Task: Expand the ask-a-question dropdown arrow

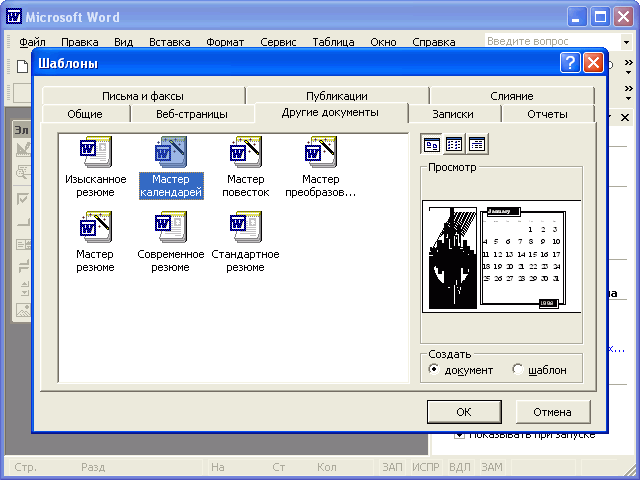Action: tap(626, 42)
